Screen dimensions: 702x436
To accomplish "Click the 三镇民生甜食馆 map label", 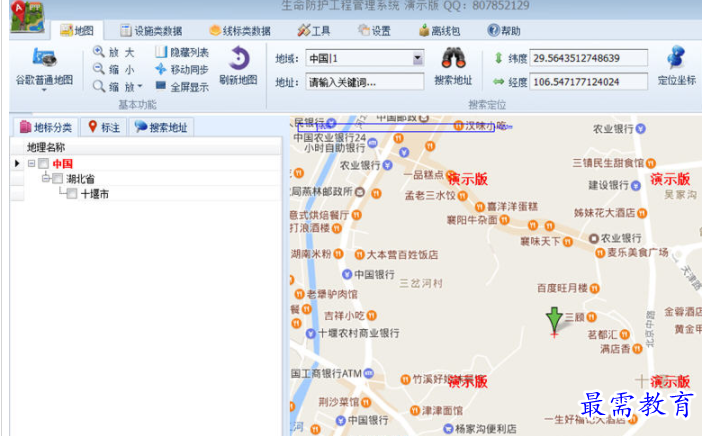I will pos(608,163).
